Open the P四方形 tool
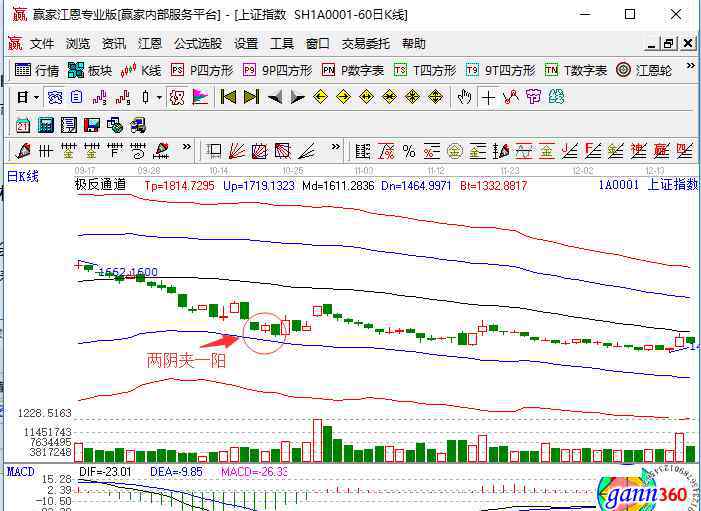 coord(202,70)
